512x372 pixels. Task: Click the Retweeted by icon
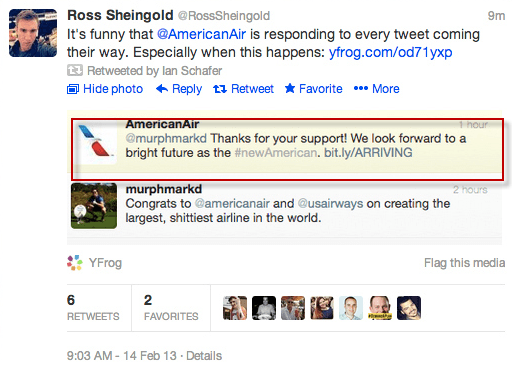75,70
